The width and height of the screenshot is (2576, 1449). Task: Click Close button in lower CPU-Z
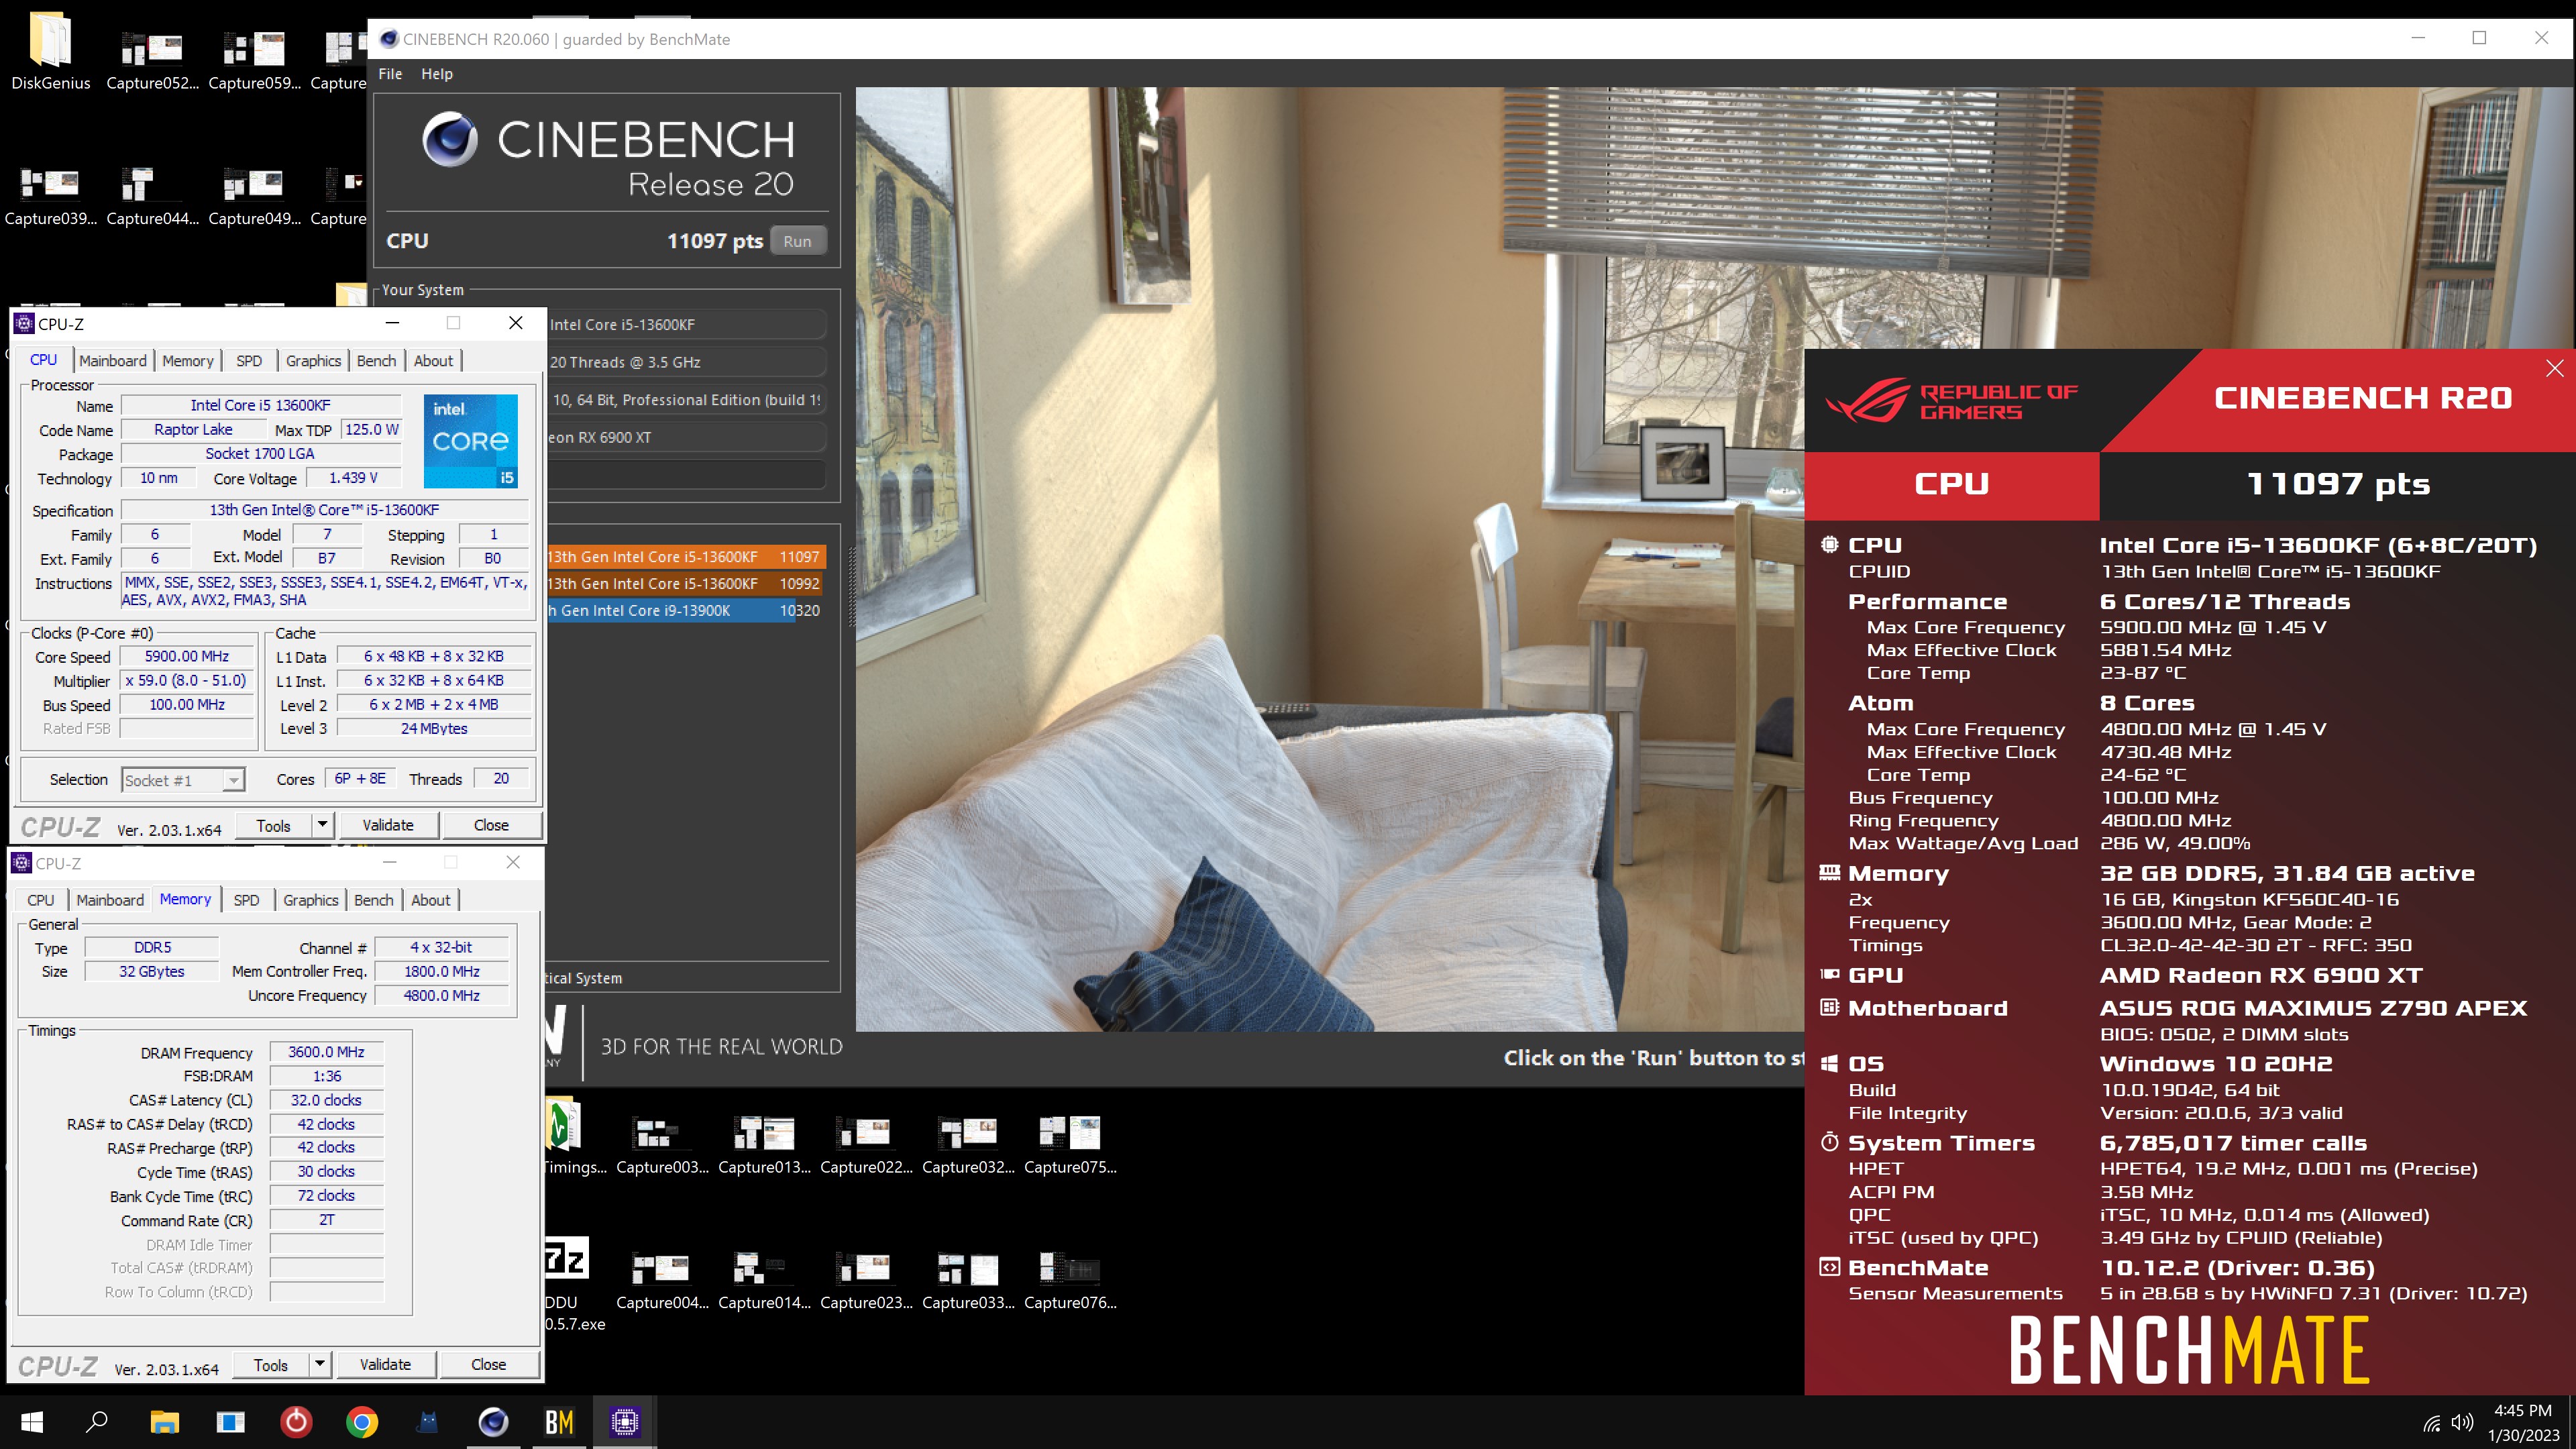pos(489,1364)
